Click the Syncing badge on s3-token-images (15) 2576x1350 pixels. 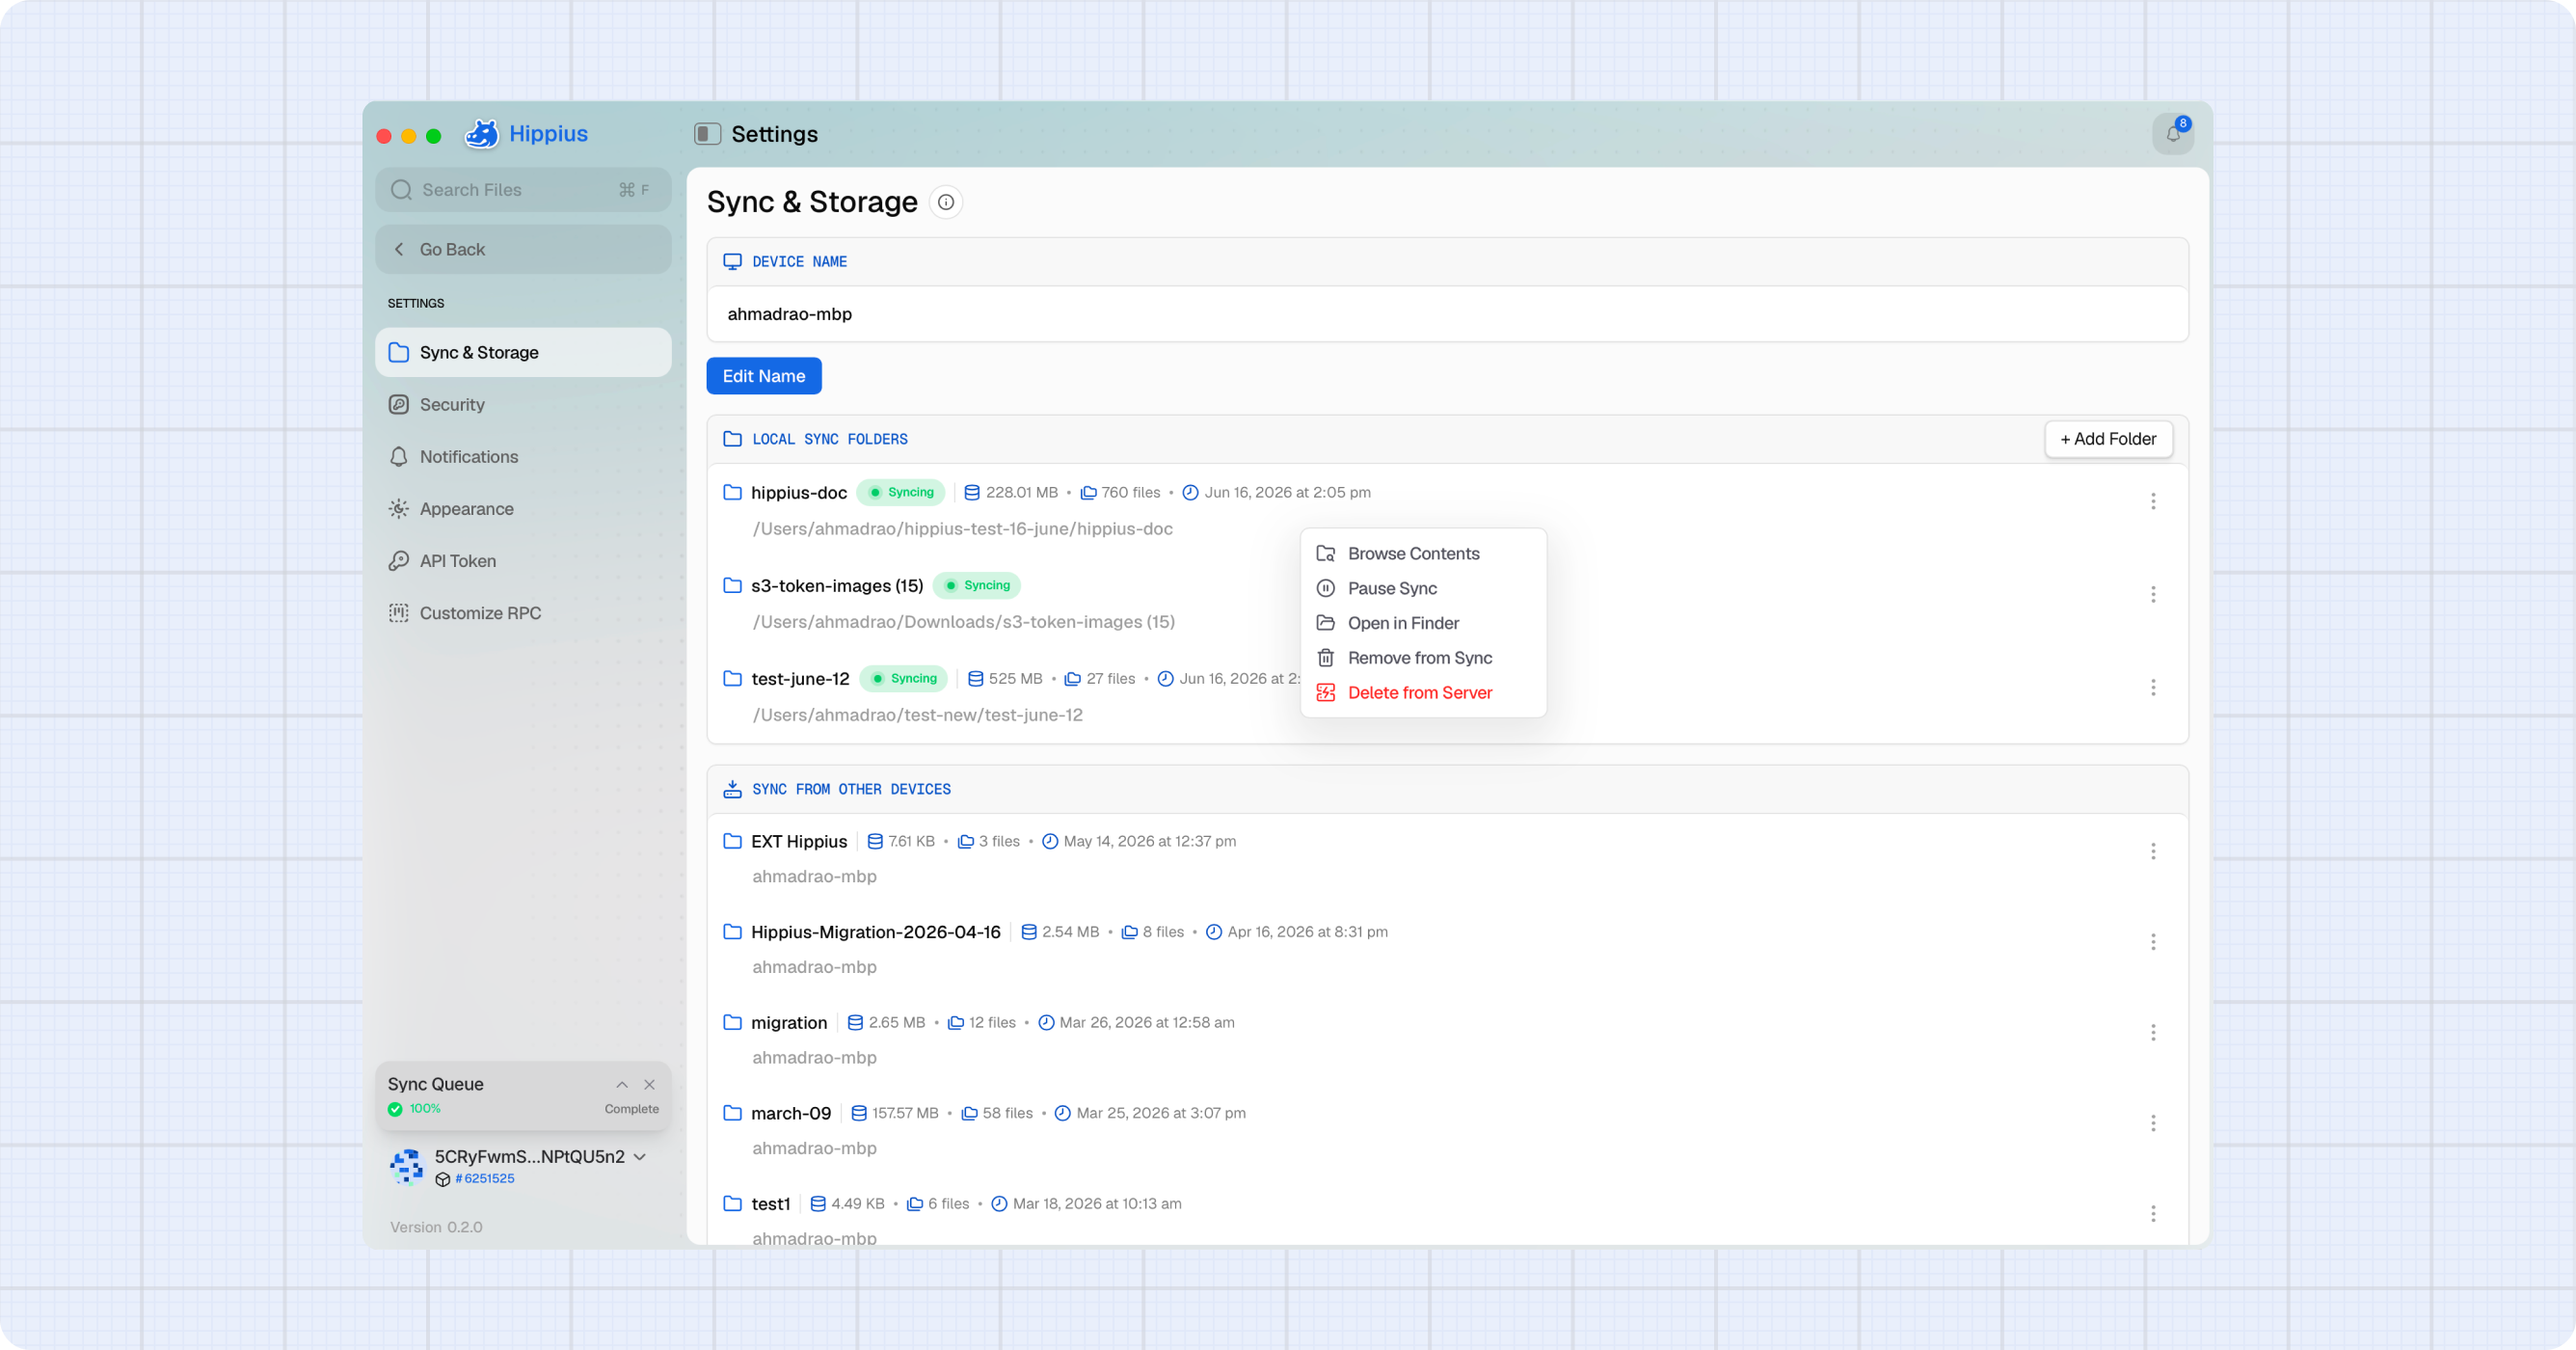[x=977, y=585]
